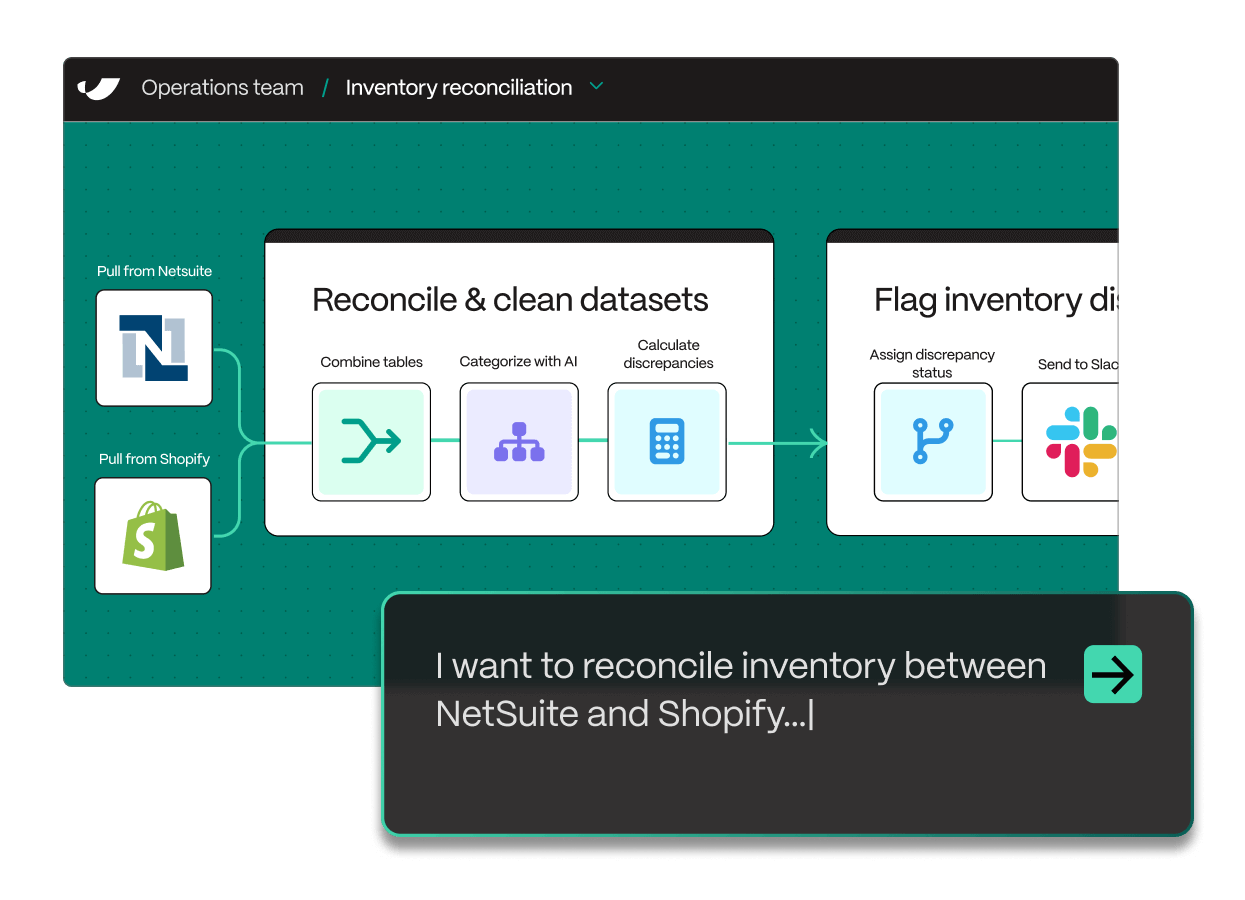Click the green submit arrow button
1245x900 pixels.
1113,674
